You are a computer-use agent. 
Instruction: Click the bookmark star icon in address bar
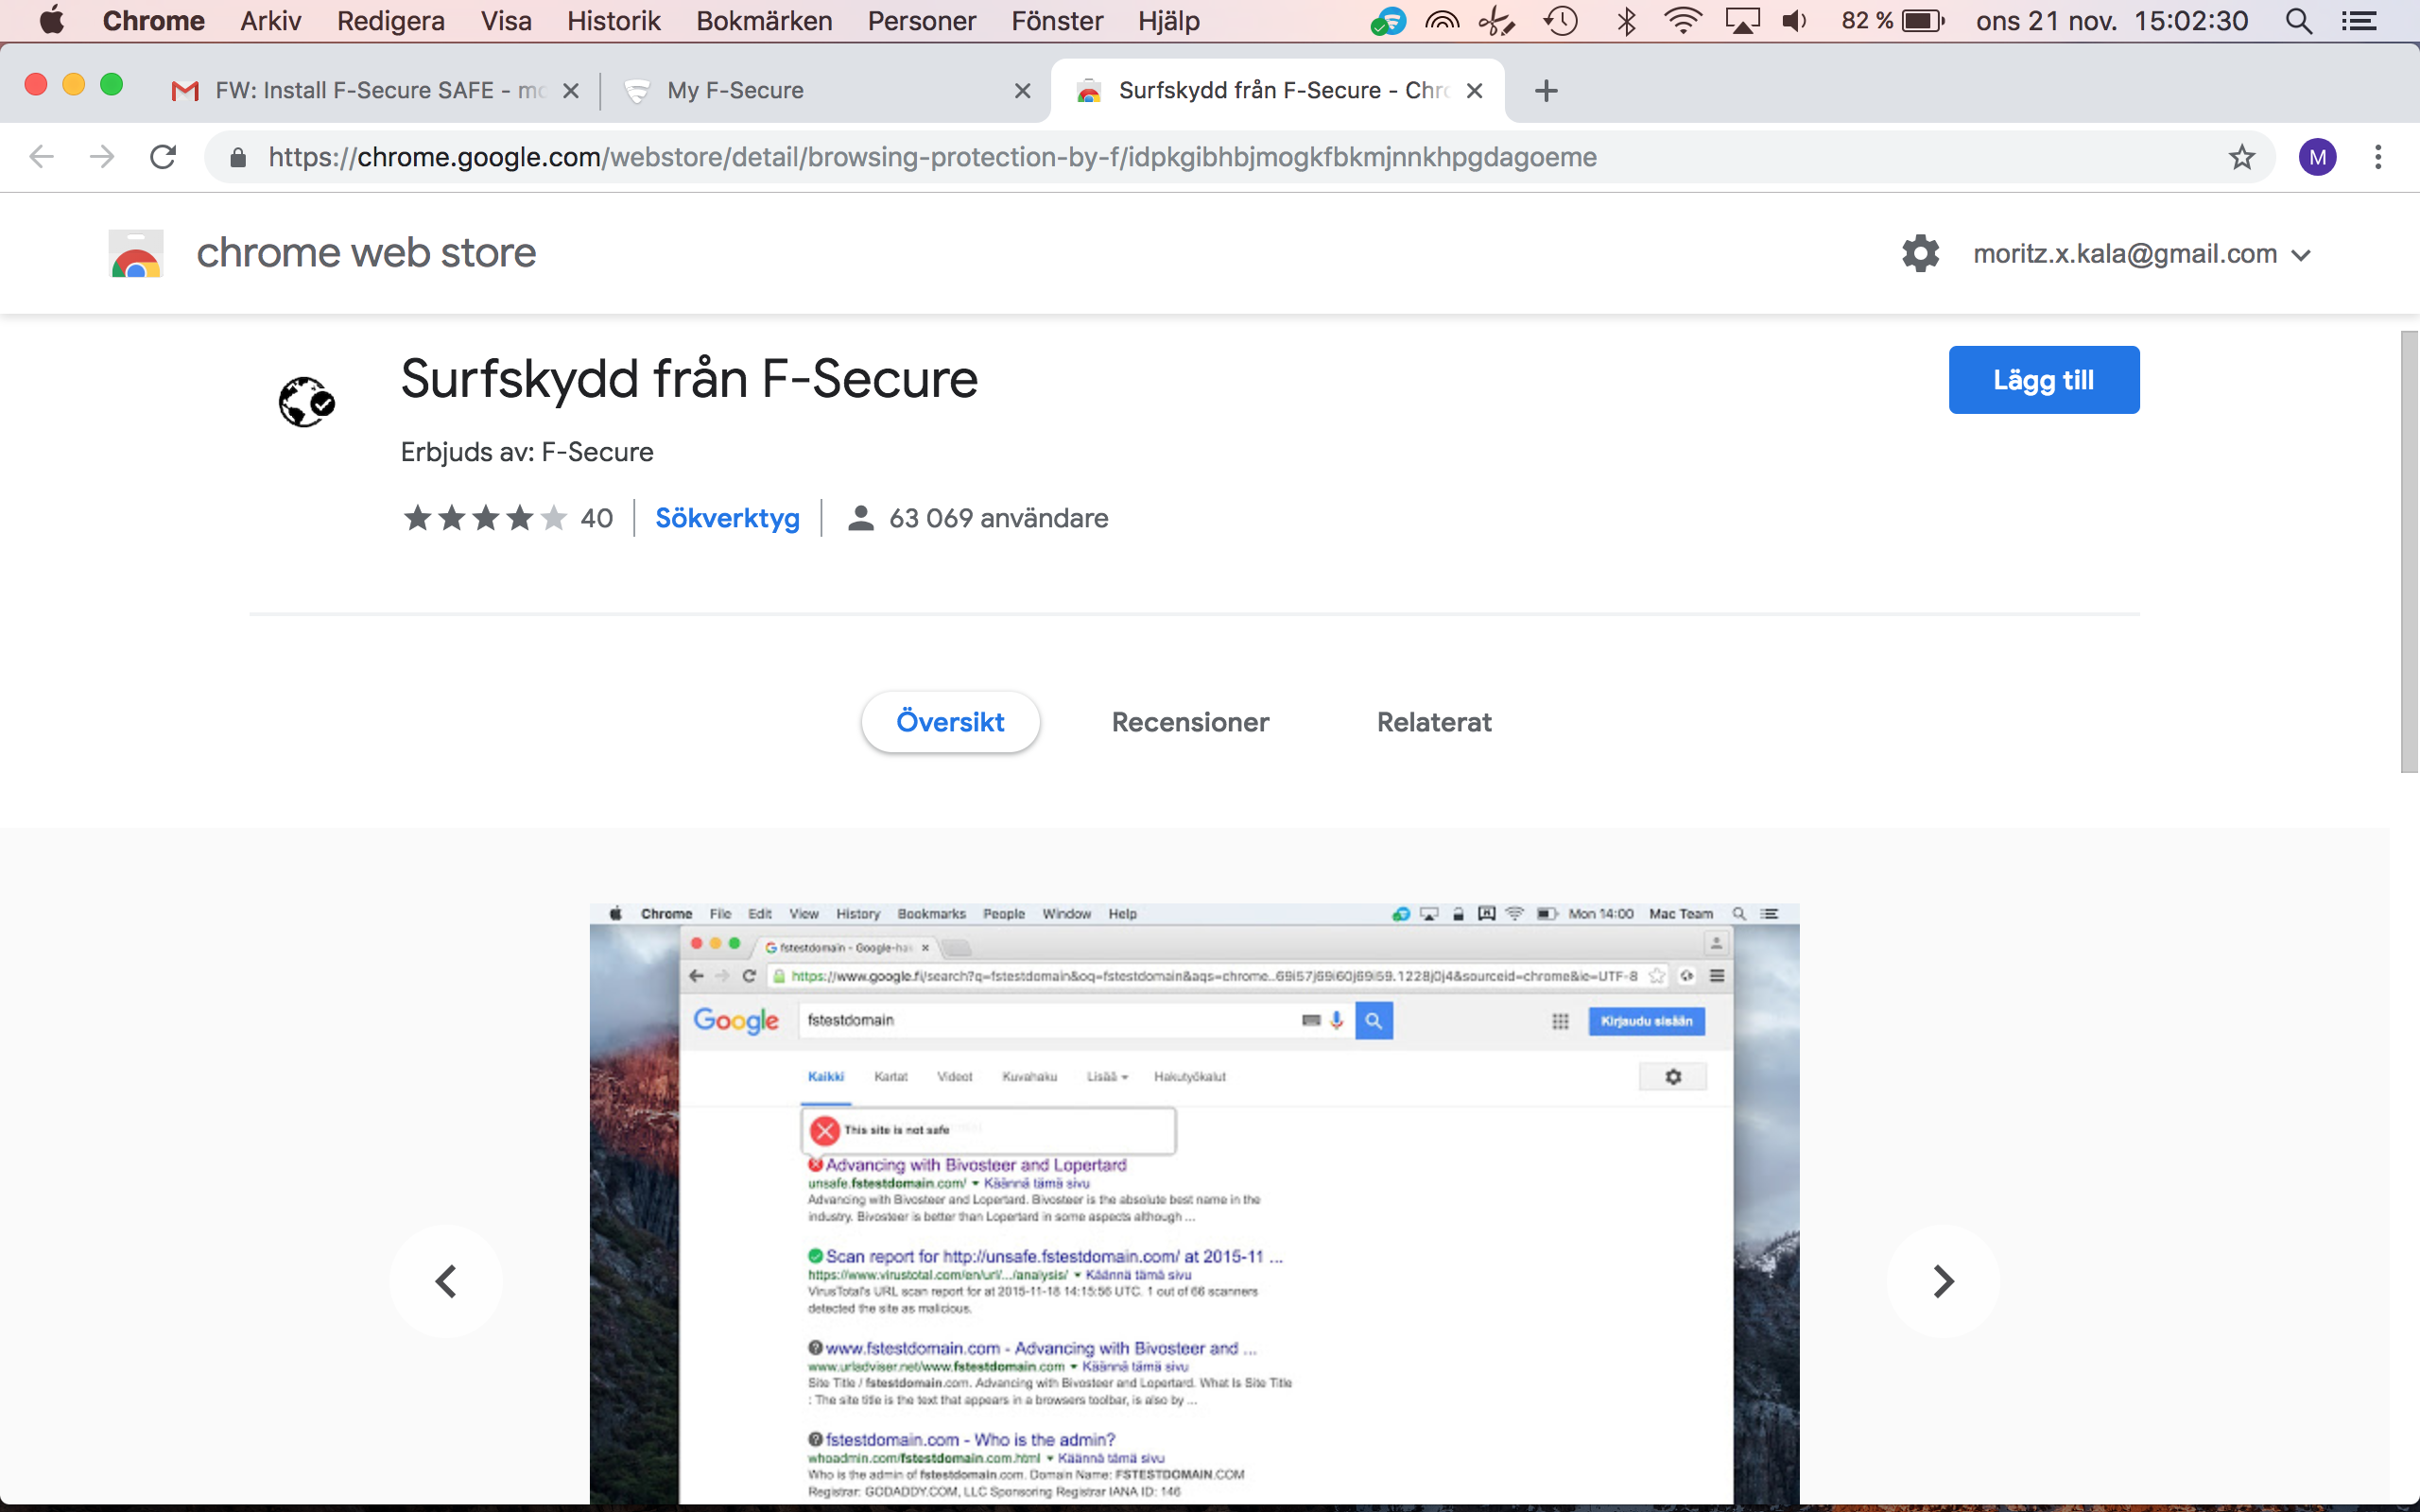pyautogui.click(x=2240, y=159)
